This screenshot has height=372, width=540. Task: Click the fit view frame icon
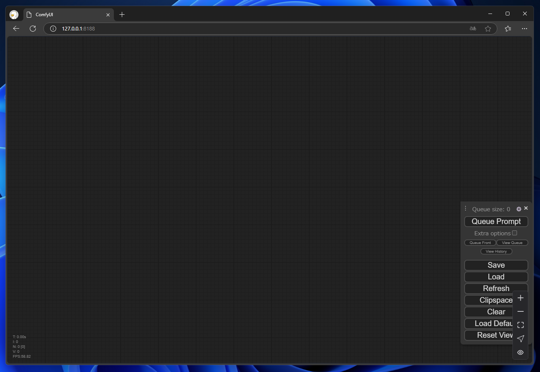[520, 325]
